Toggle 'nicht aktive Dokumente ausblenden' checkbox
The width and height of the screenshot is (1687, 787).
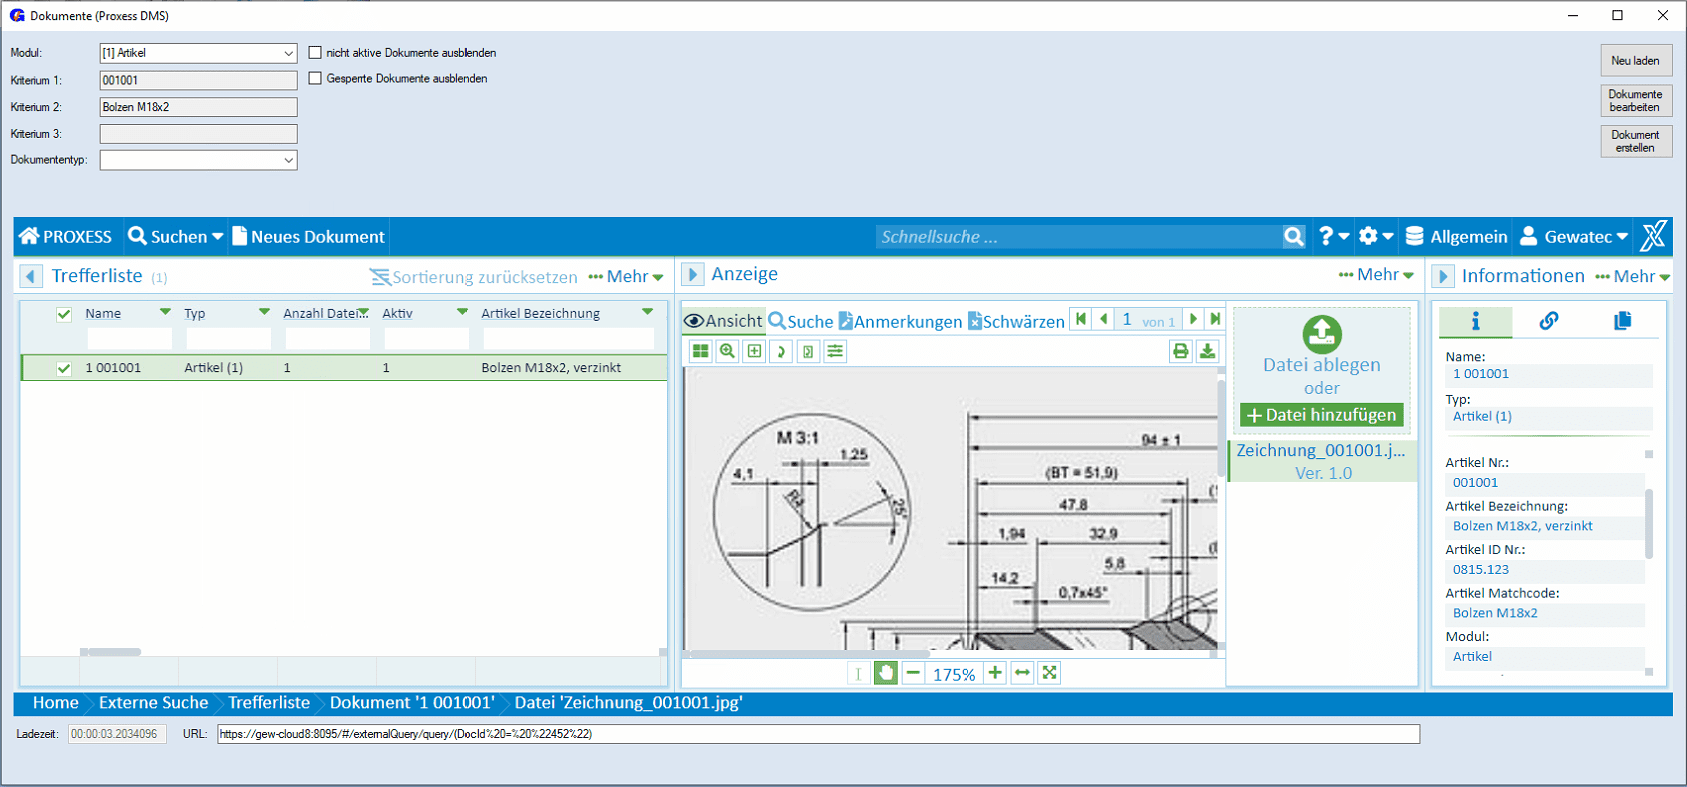click(315, 52)
